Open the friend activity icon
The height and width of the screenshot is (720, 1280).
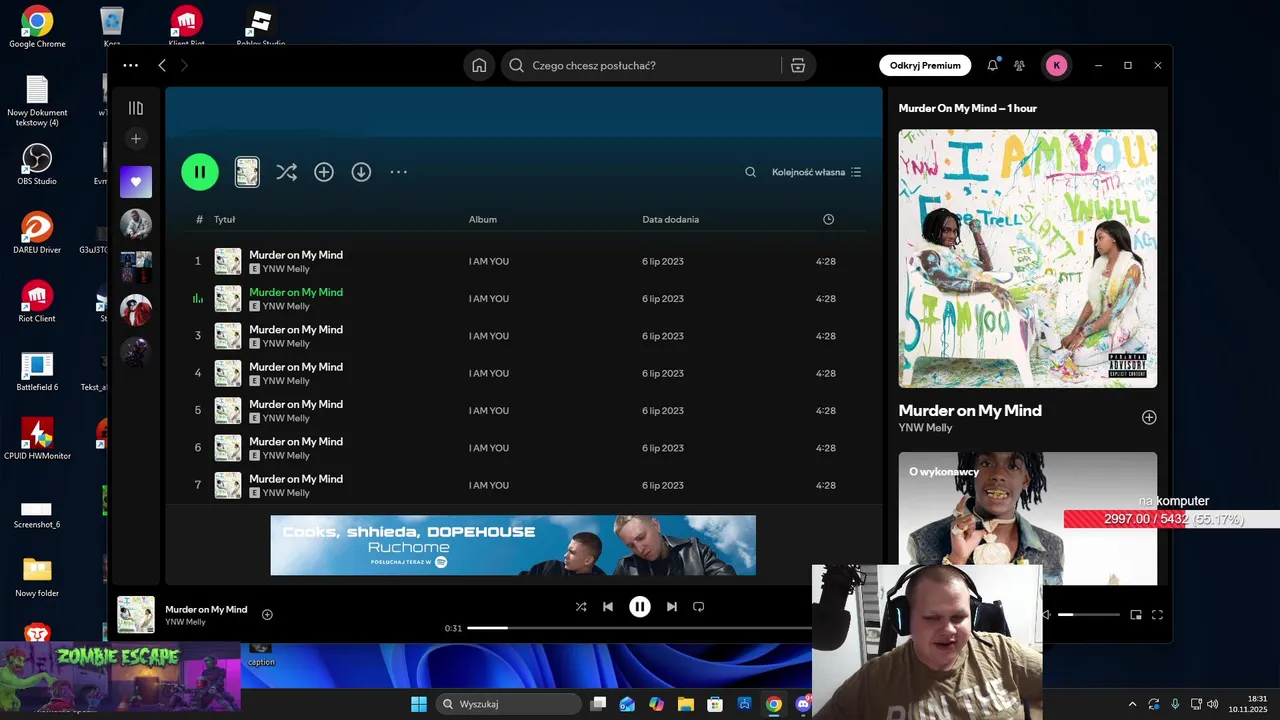pos(1019,65)
